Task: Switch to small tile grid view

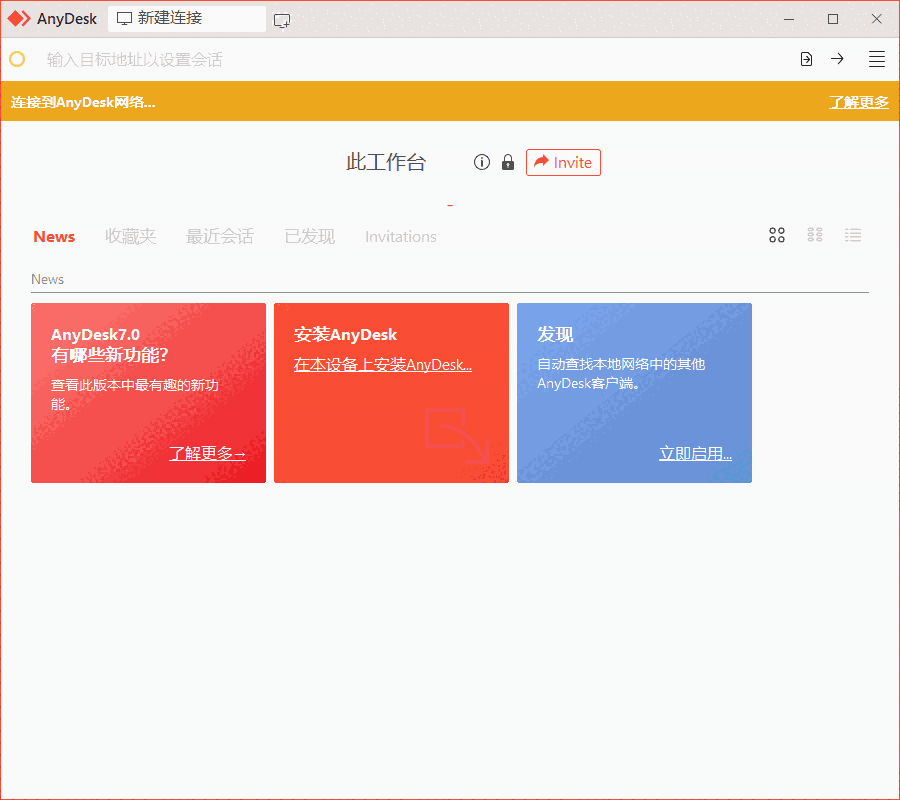Action: (814, 235)
